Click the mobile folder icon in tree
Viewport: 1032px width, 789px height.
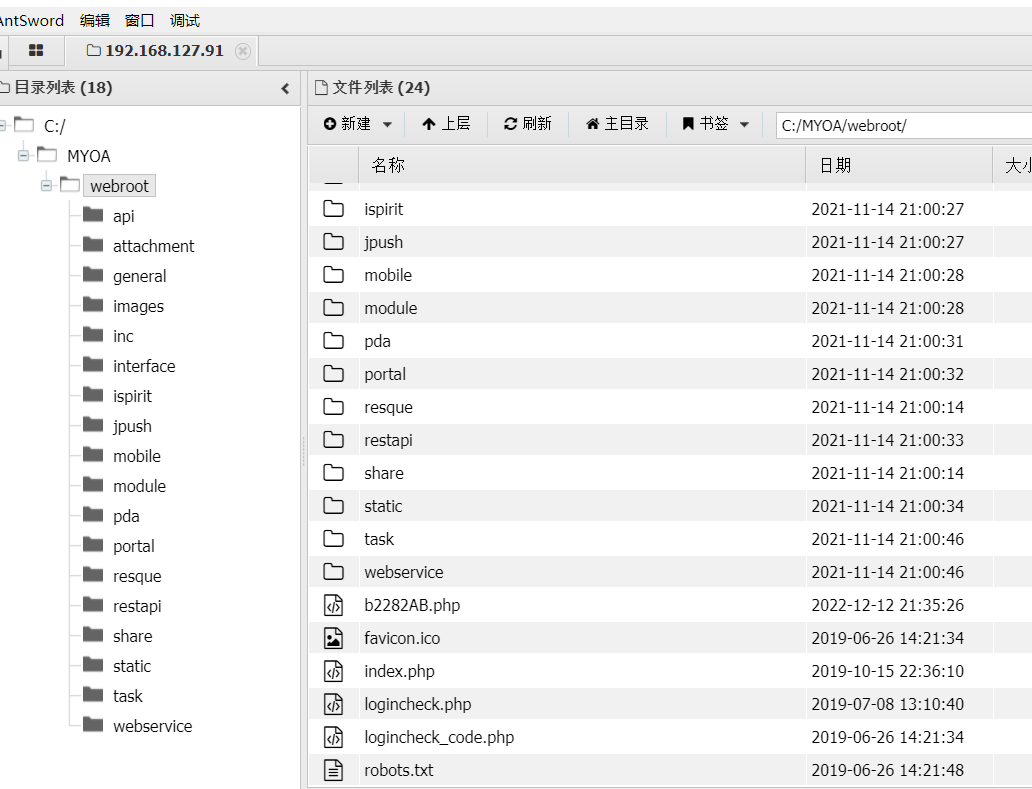93,455
